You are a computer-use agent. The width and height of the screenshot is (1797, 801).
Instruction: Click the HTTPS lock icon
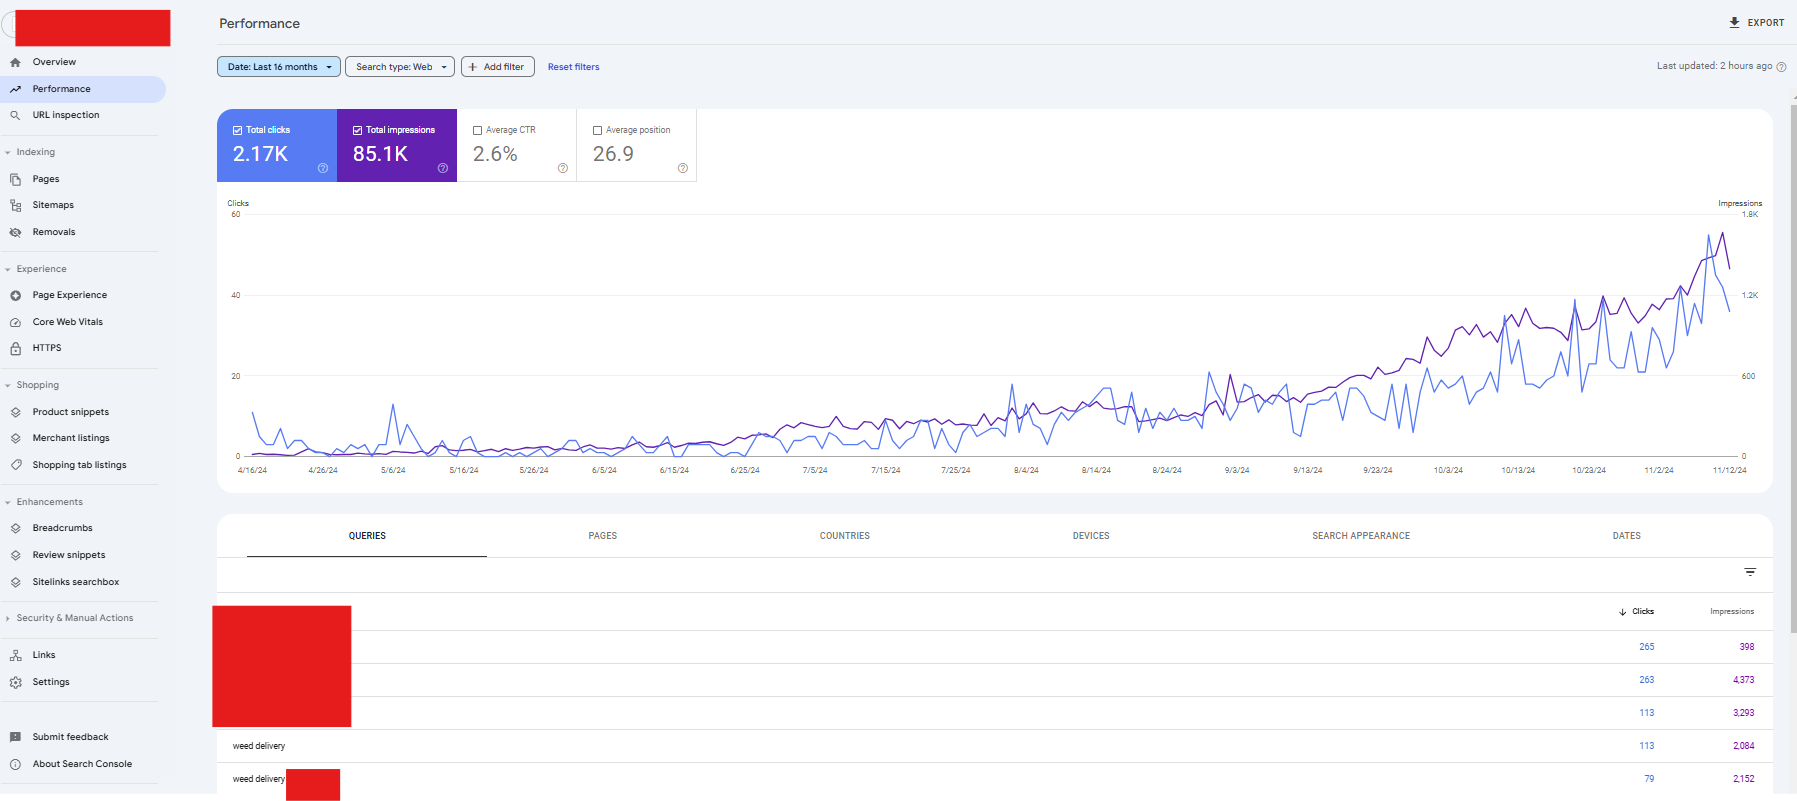tap(15, 348)
